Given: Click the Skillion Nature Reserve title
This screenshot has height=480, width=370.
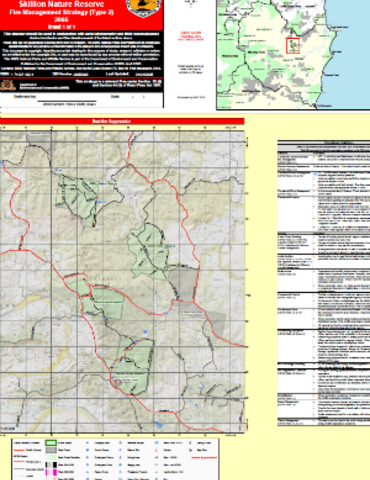Looking at the screenshot, I should (62, 4).
